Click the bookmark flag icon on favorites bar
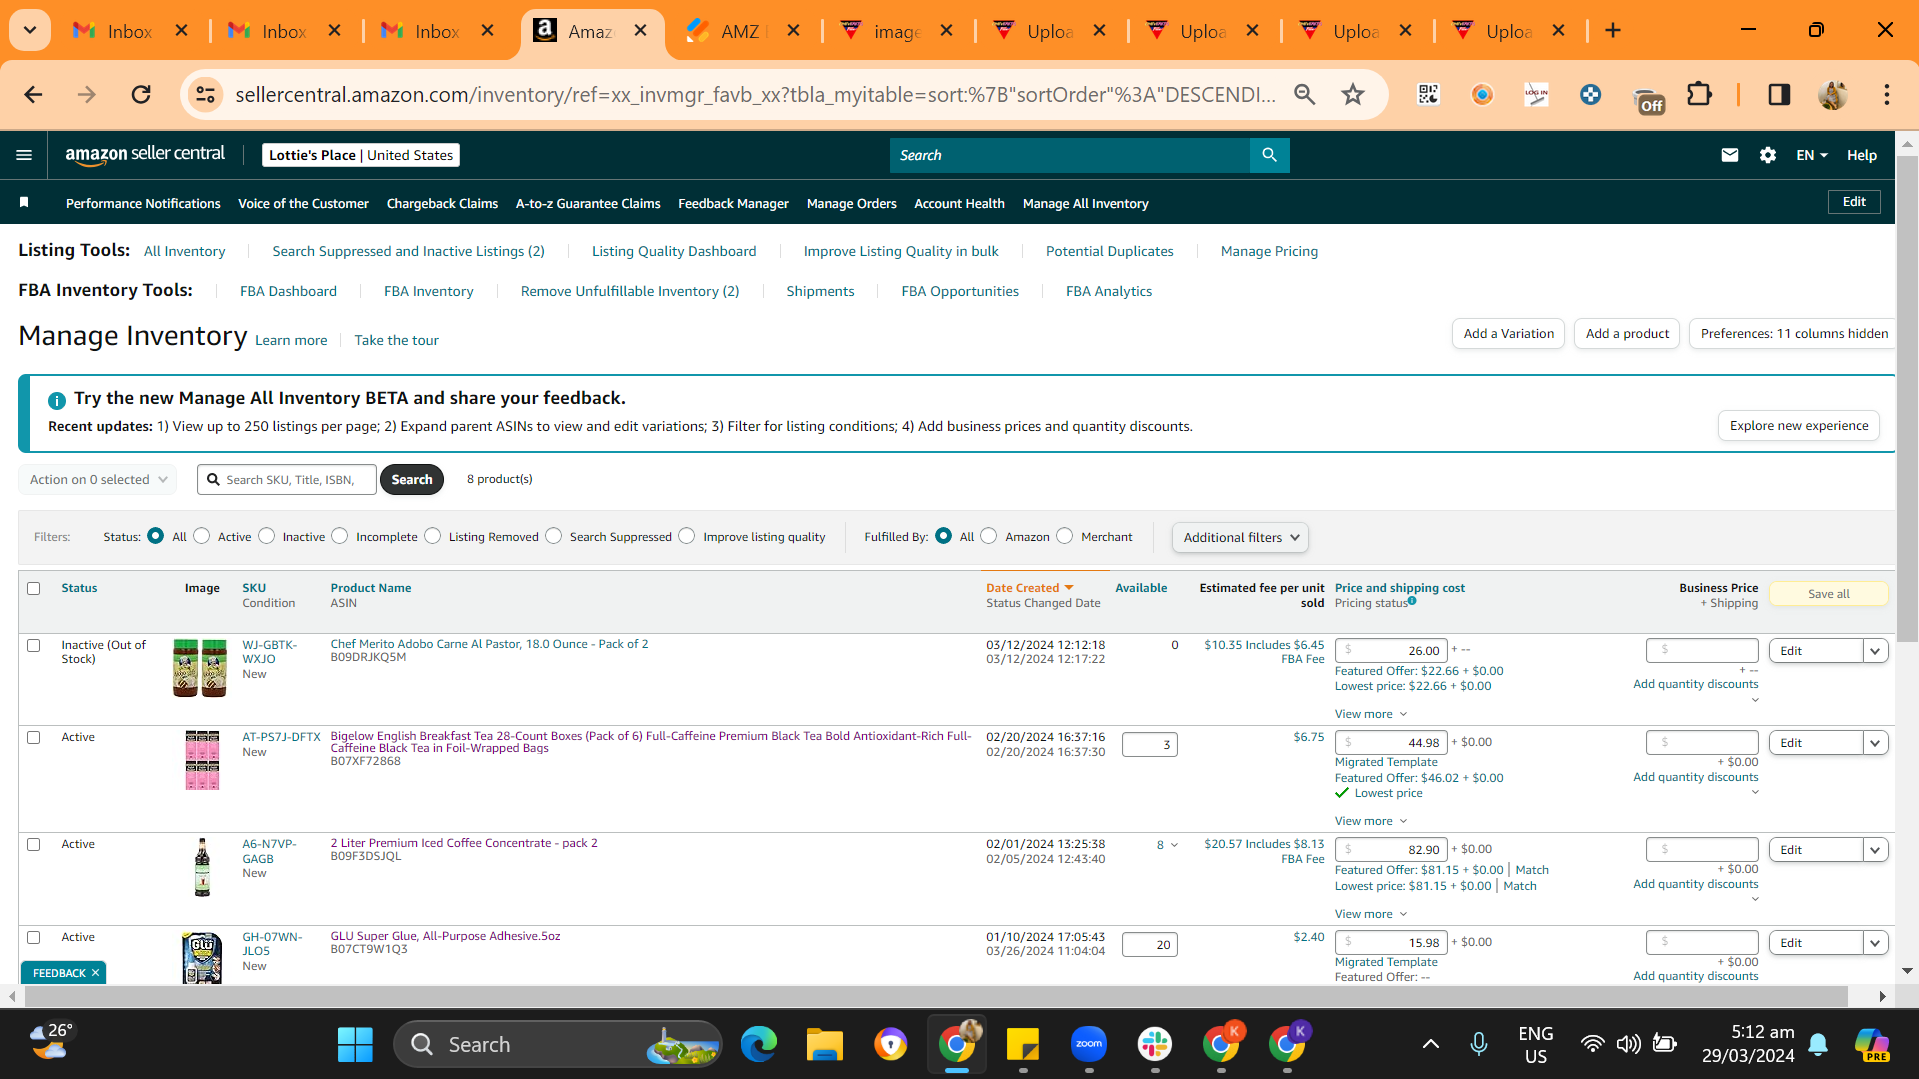The image size is (1919, 1079). tap(24, 203)
